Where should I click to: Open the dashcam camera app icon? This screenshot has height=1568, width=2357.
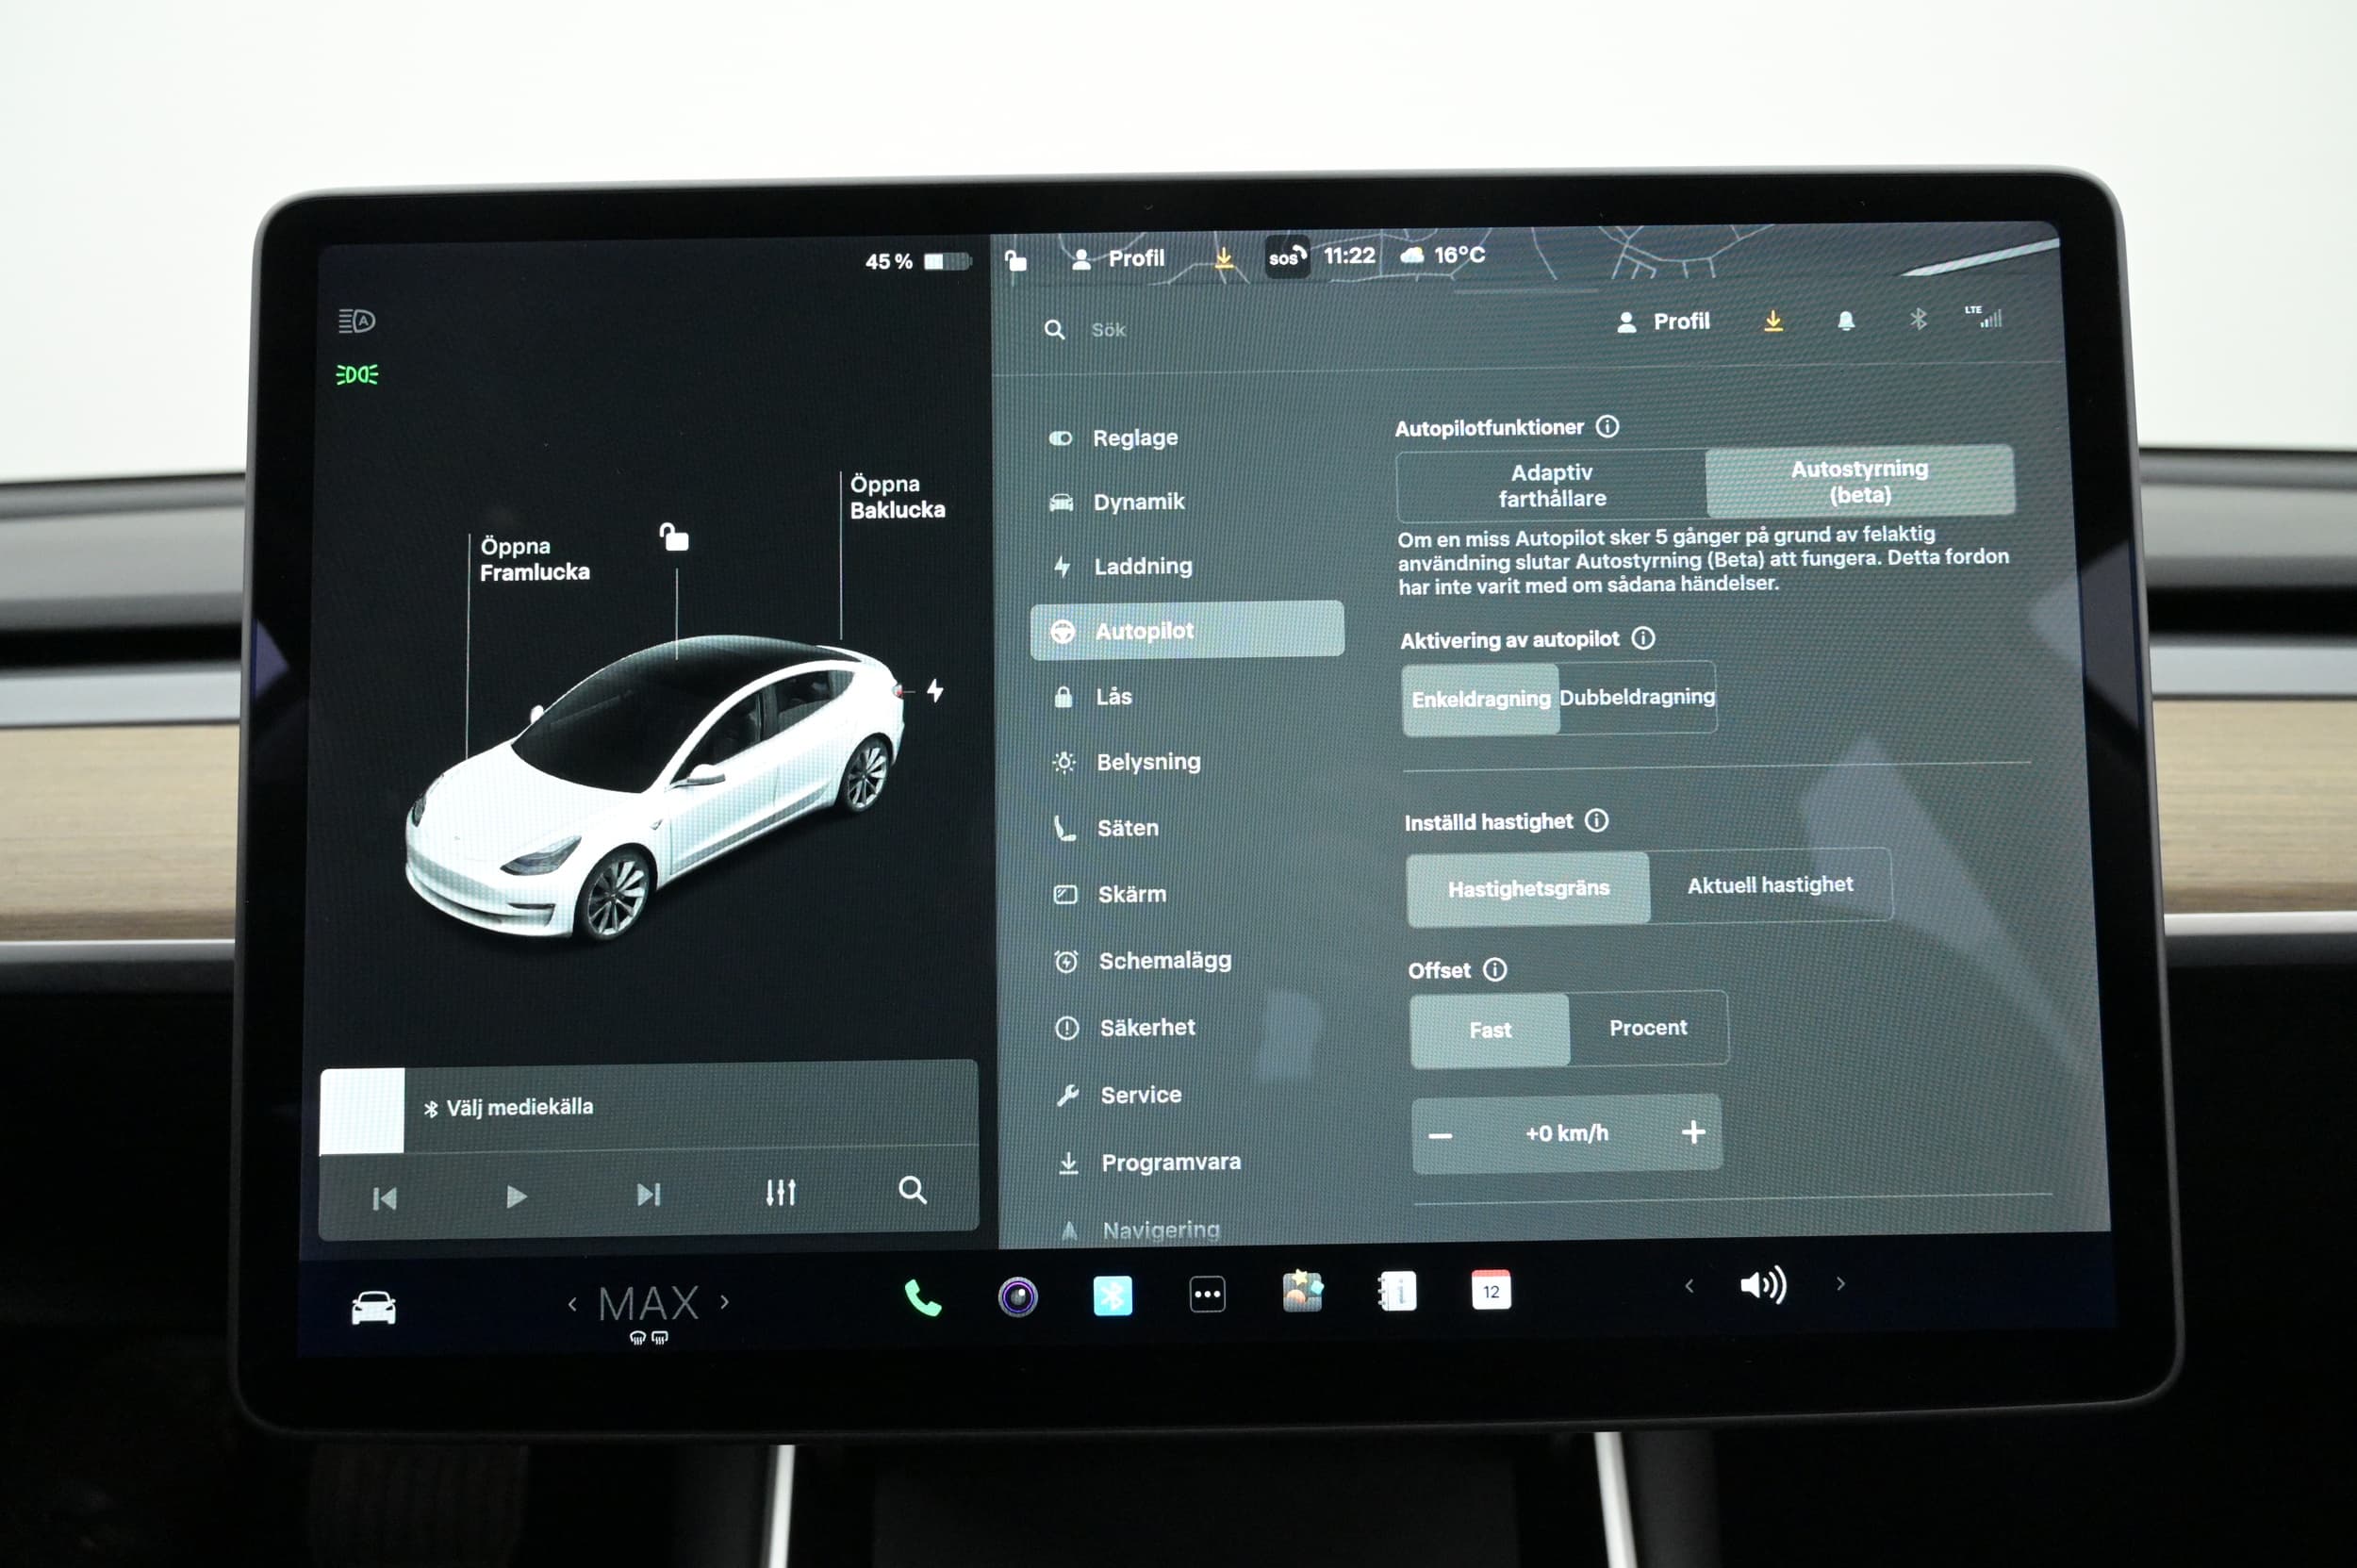tap(1017, 1297)
